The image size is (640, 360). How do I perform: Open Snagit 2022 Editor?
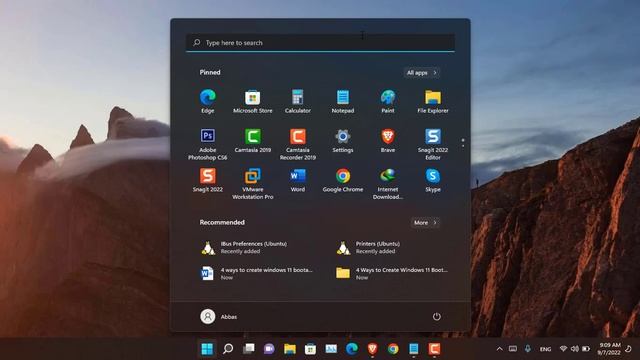[x=433, y=144]
